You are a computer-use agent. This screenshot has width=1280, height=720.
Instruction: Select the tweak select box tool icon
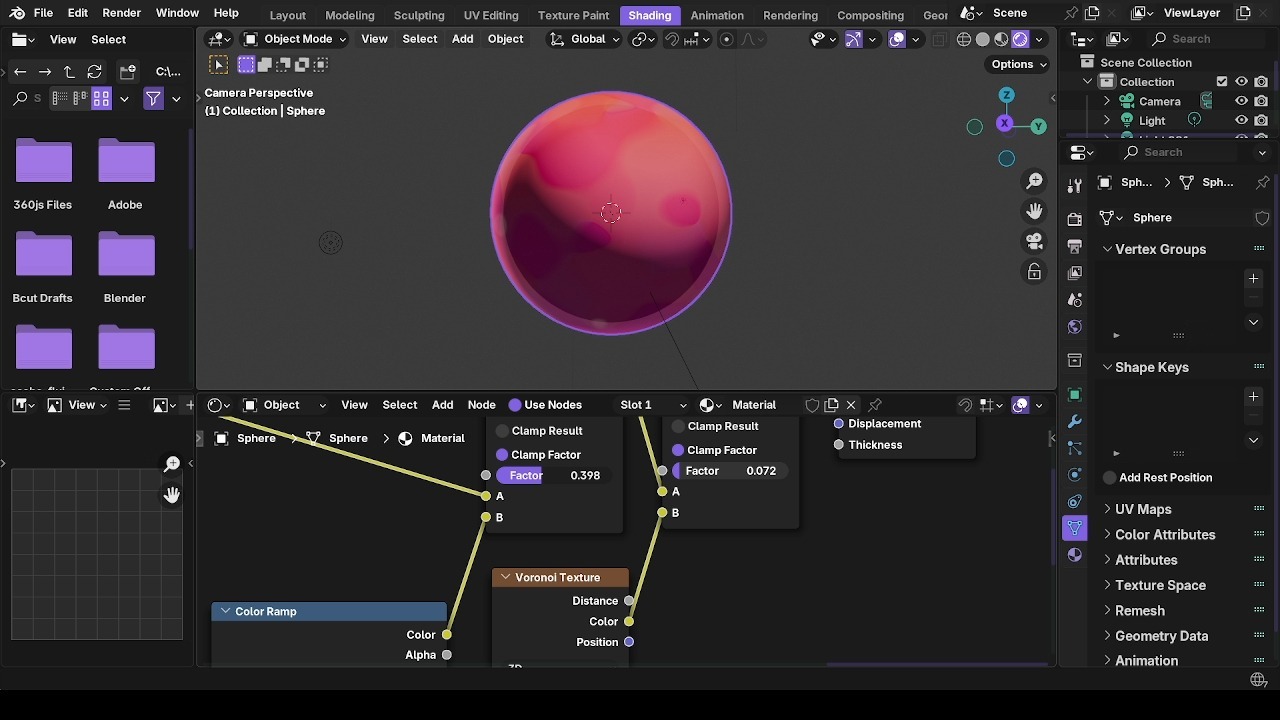(219, 64)
